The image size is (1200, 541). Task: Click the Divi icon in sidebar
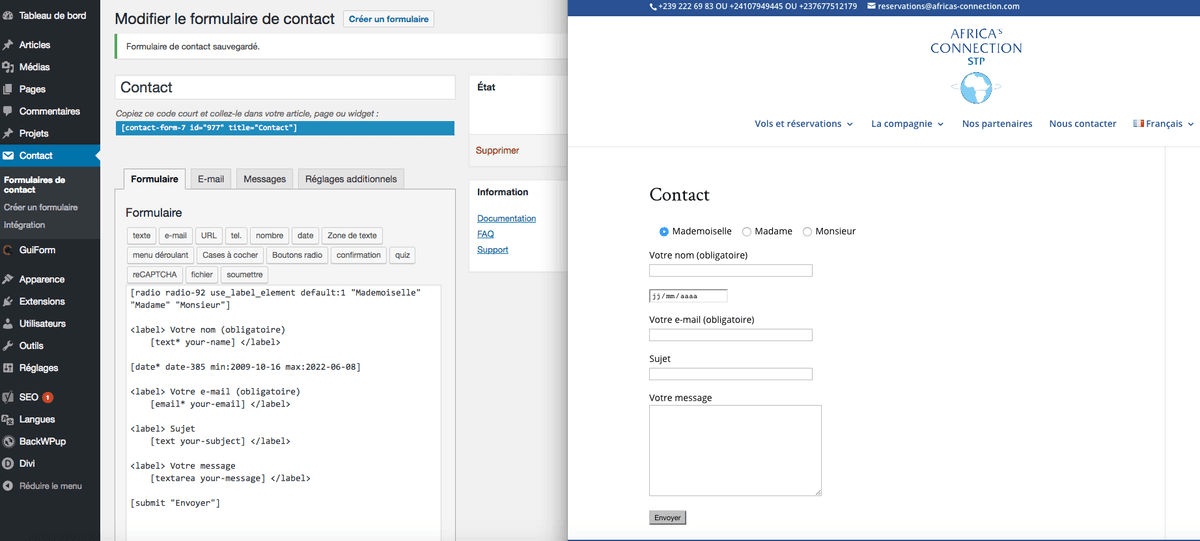[8, 463]
